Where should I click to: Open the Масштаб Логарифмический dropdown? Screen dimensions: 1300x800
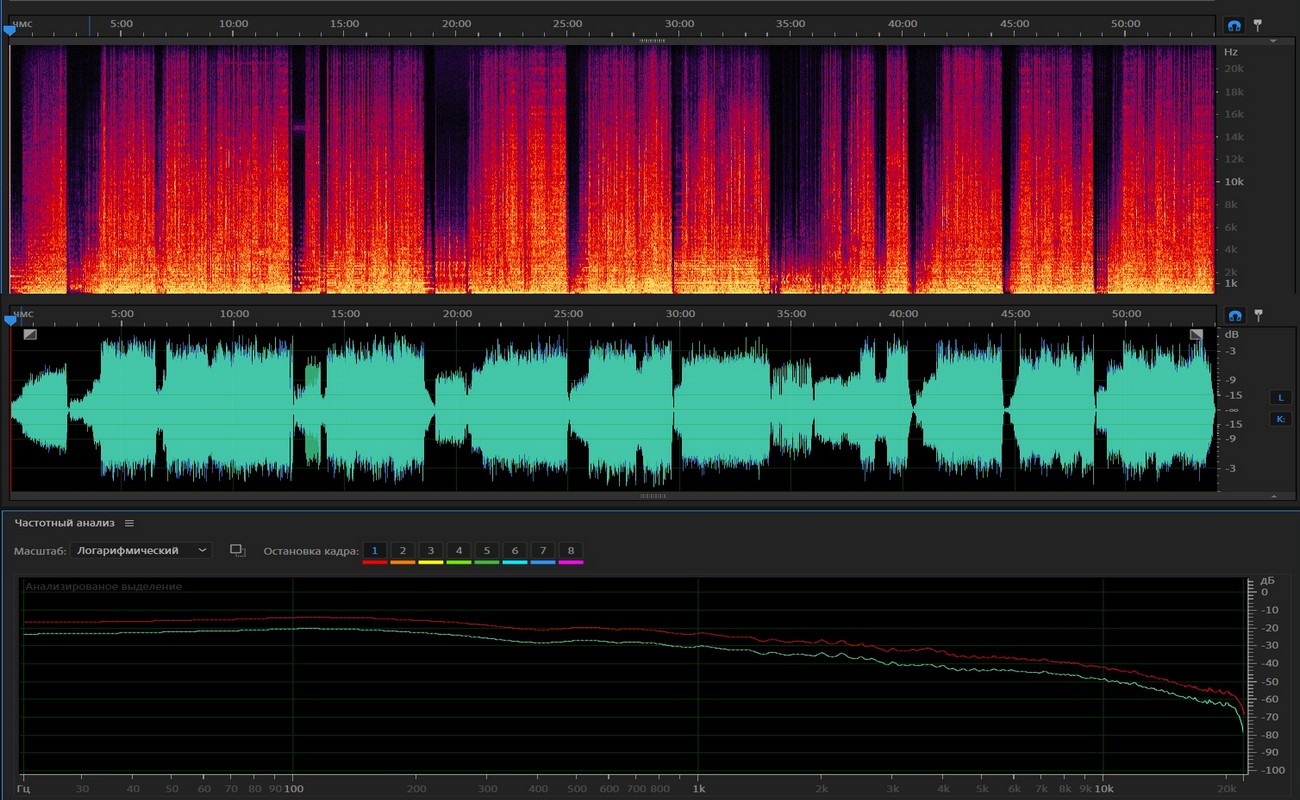click(x=141, y=550)
